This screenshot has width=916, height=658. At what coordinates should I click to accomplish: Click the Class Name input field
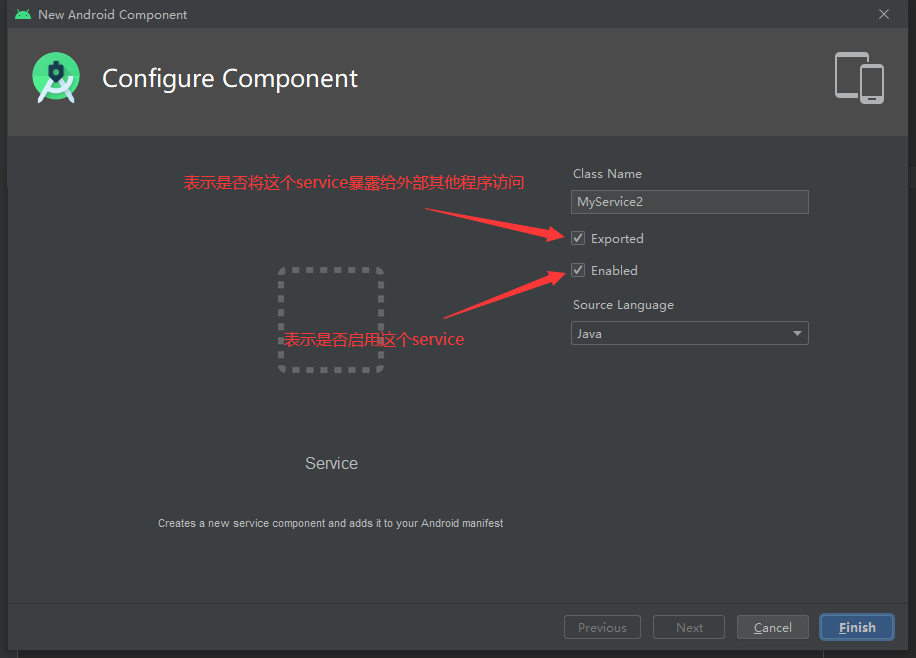(x=689, y=202)
